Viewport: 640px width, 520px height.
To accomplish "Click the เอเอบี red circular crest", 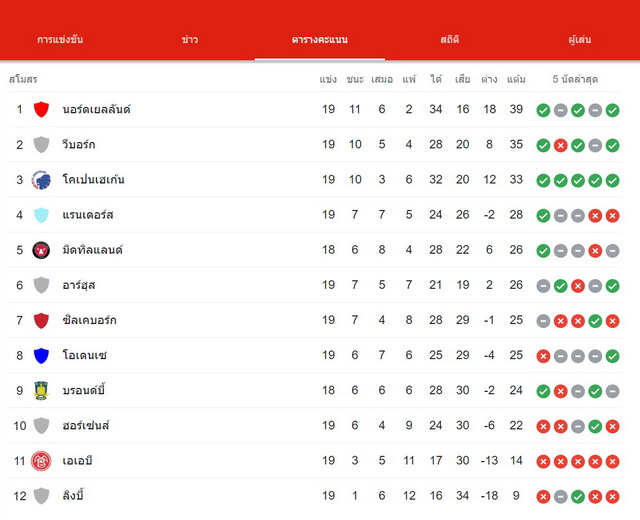I will point(41,461).
